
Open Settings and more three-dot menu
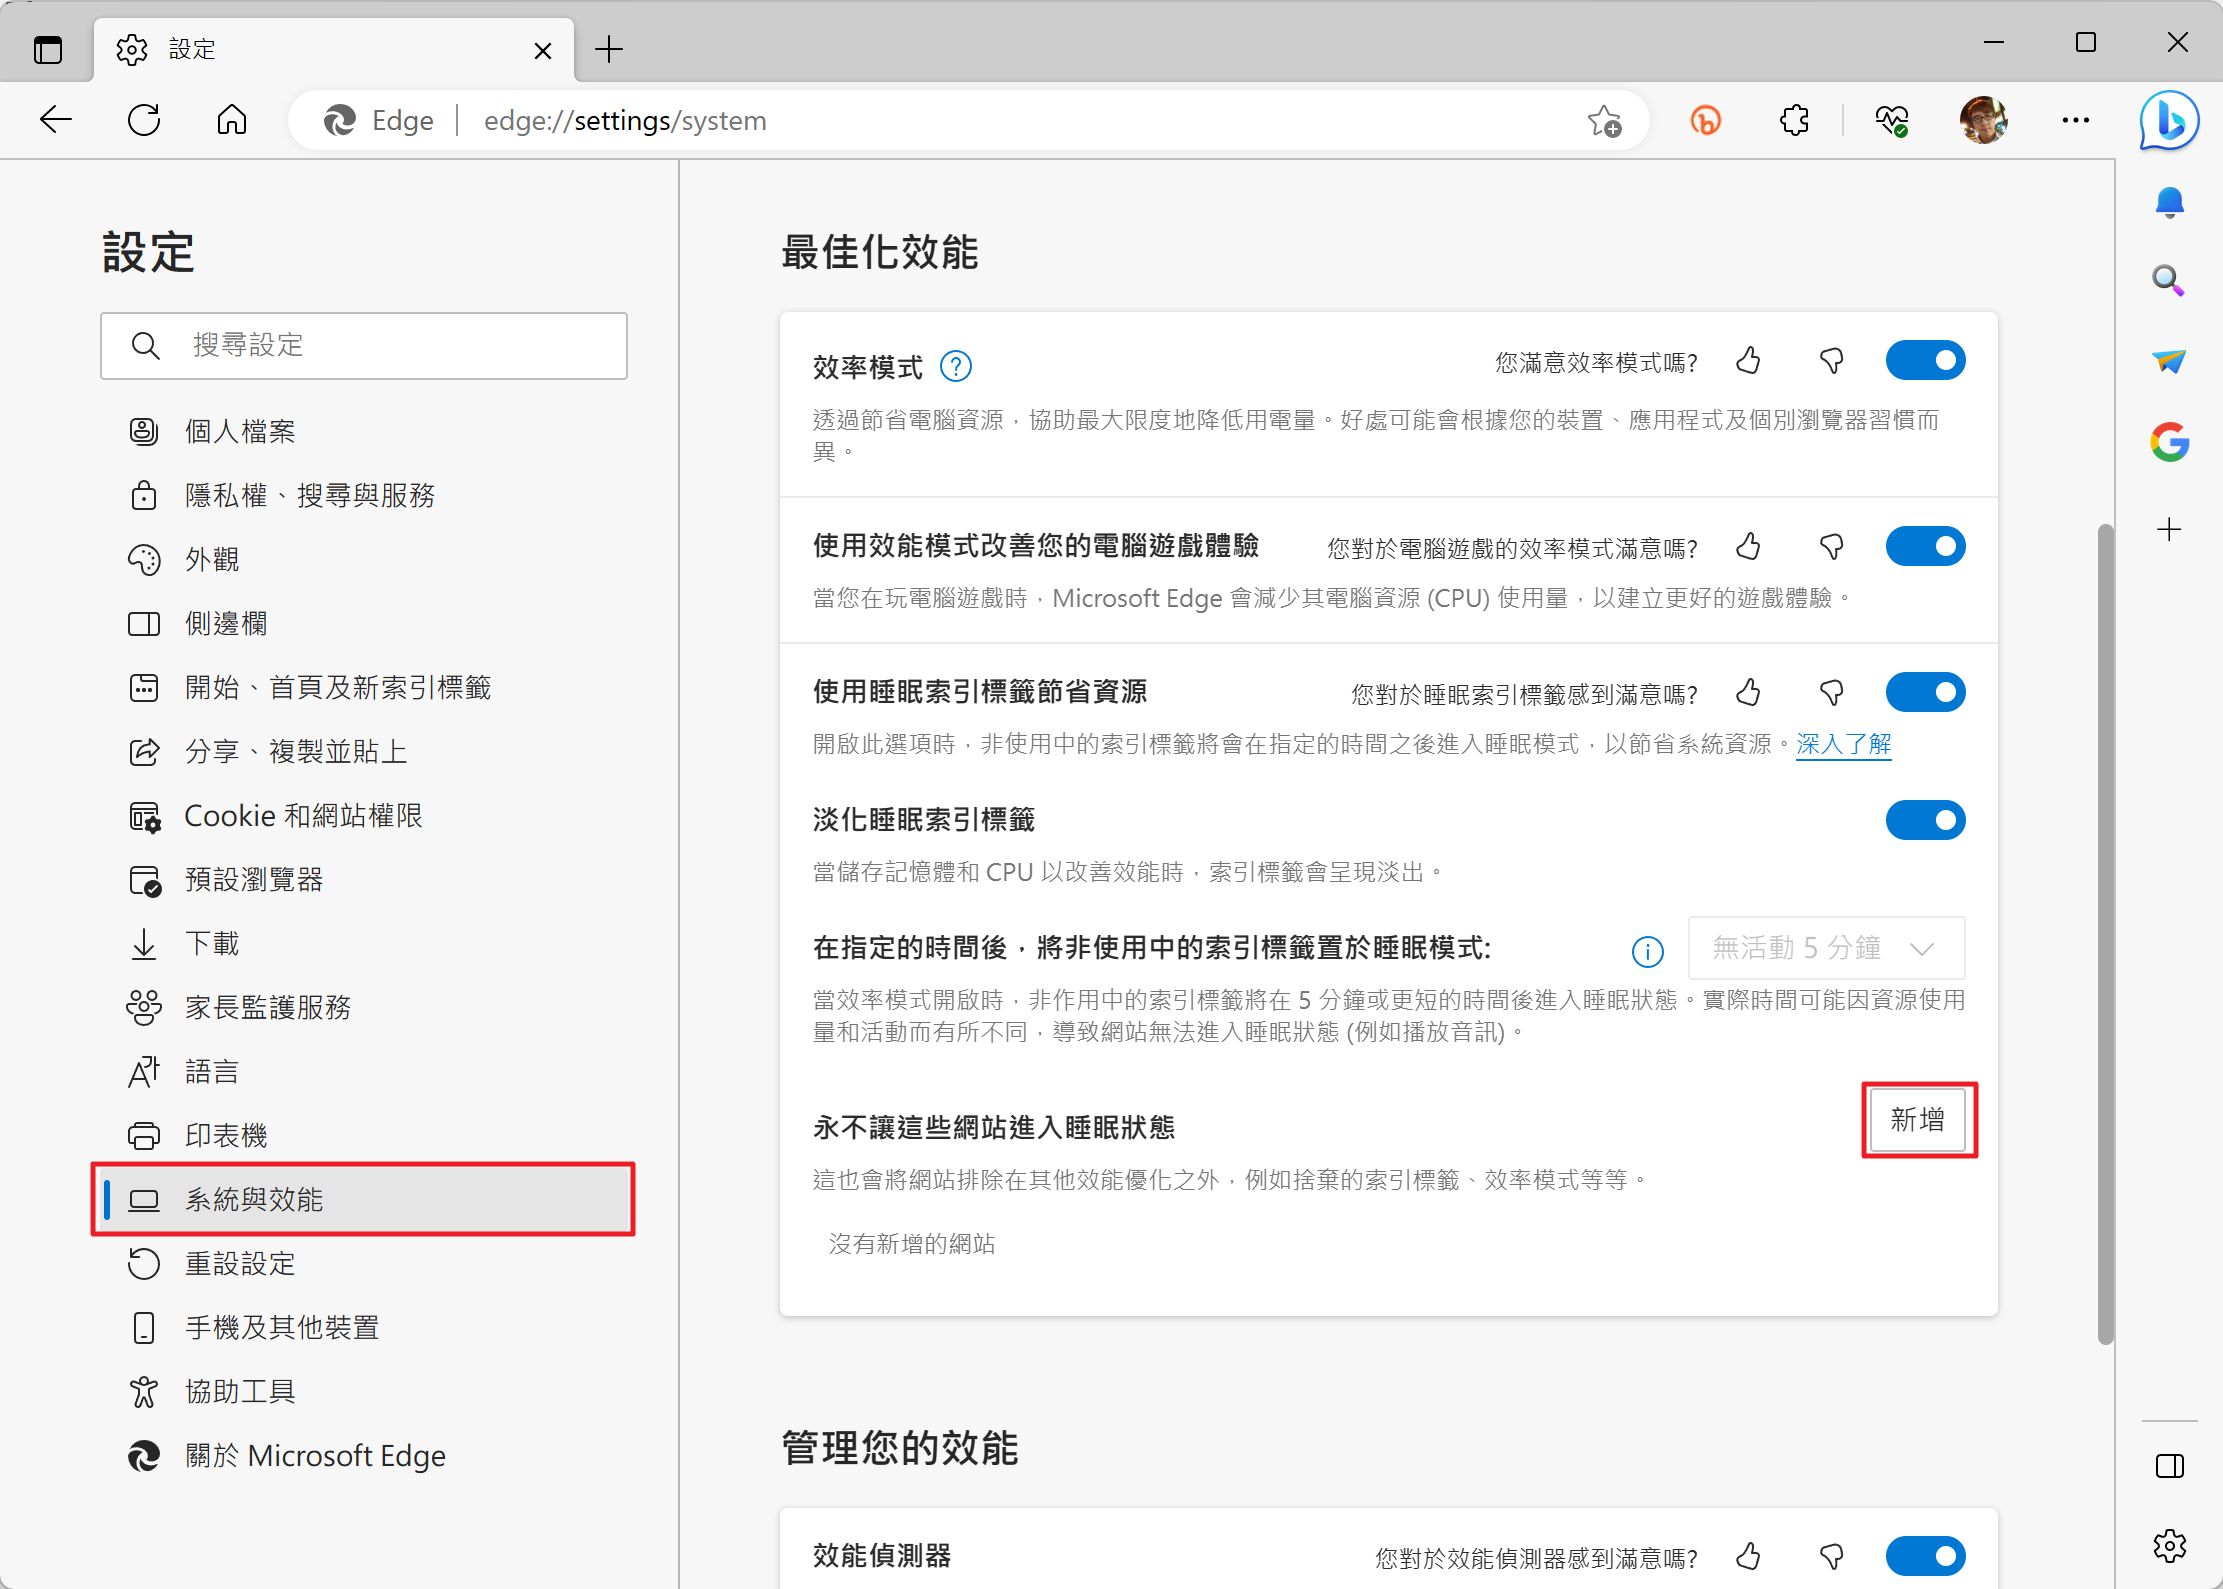(x=2075, y=121)
